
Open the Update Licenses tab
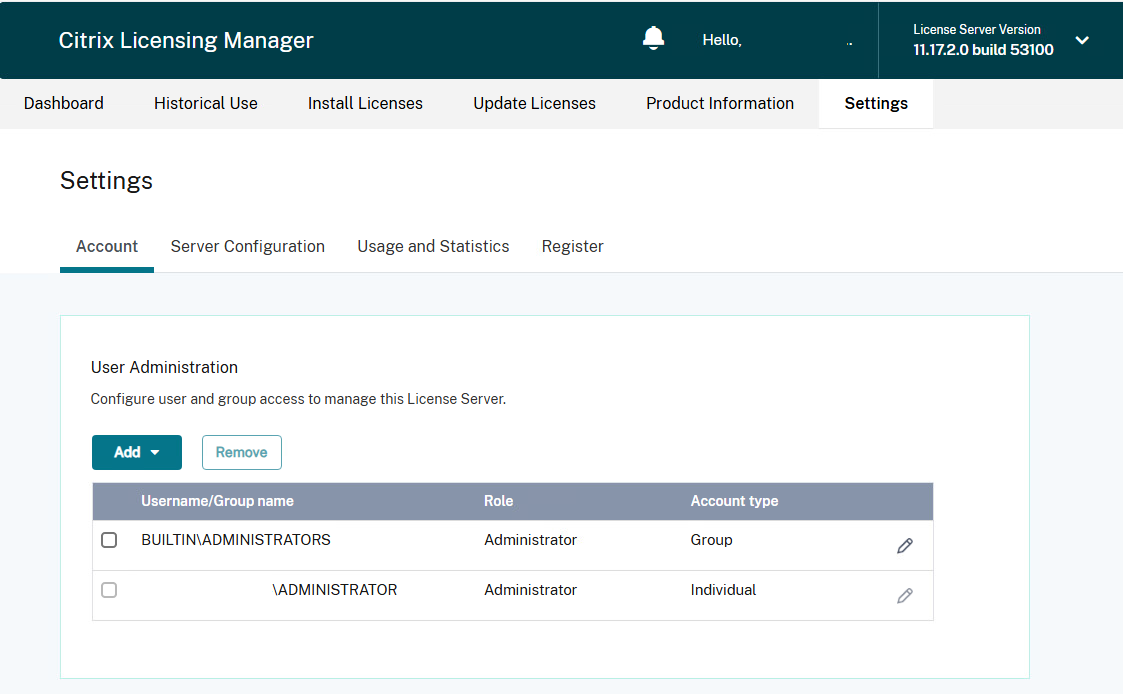pyautogui.click(x=534, y=103)
